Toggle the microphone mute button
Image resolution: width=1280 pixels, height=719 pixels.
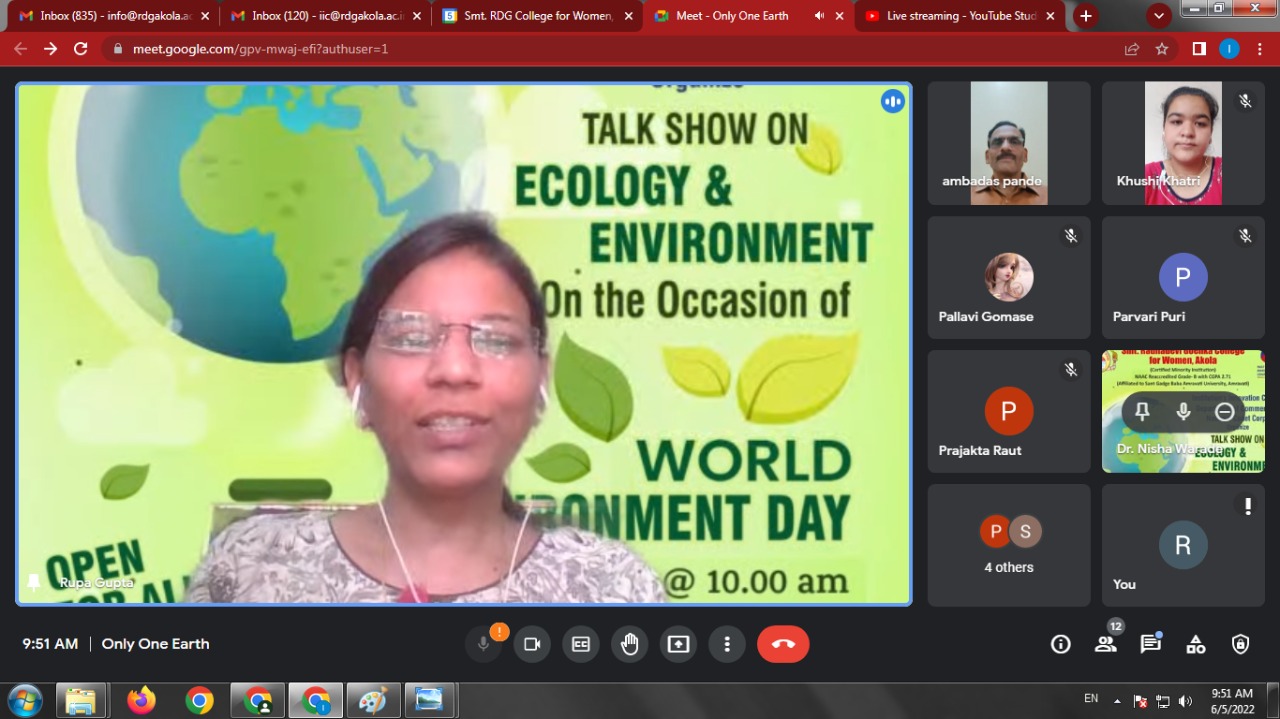pyautogui.click(x=484, y=644)
